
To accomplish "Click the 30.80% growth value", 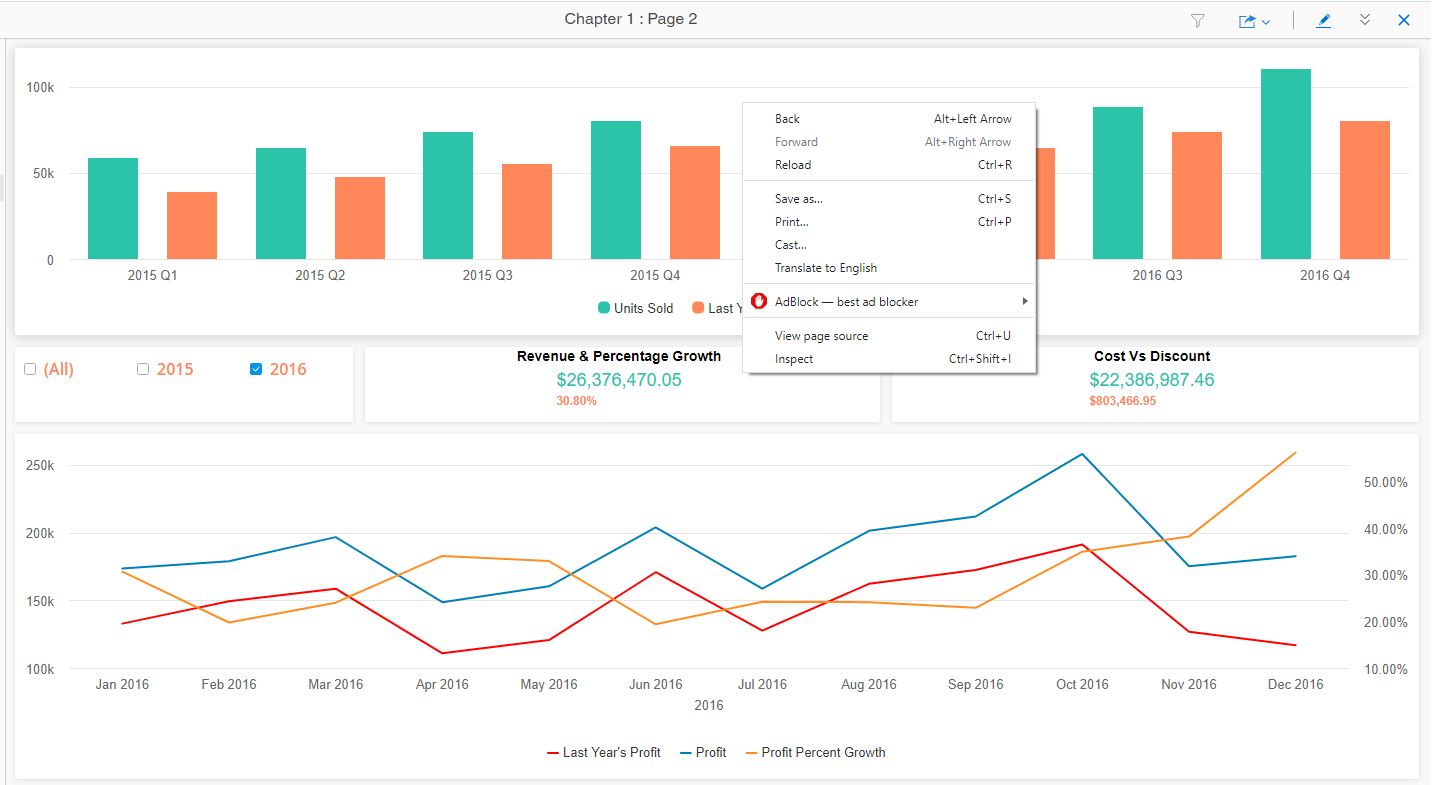I will pos(576,401).
